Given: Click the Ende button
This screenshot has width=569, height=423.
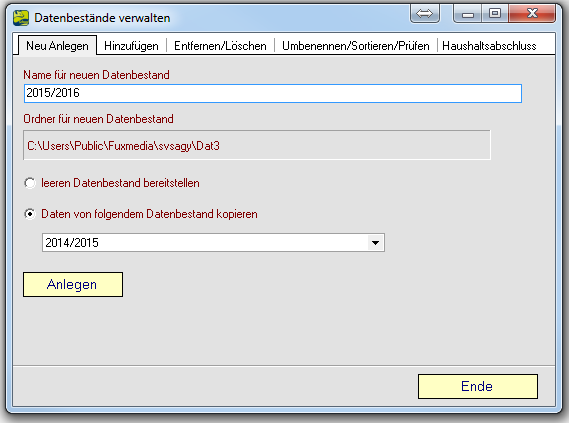Looking at the screenshot, I should 478,386.
